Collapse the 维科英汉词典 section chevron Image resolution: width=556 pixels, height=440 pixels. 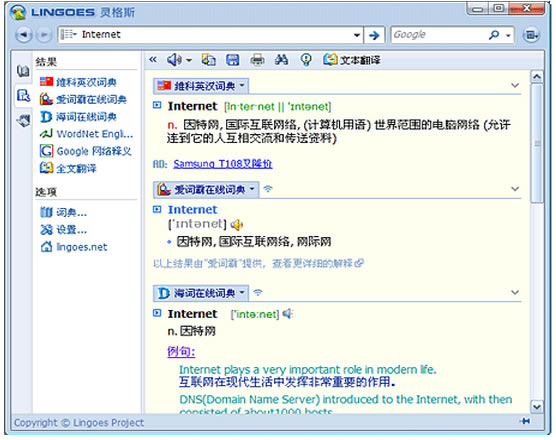coord(515,85)
